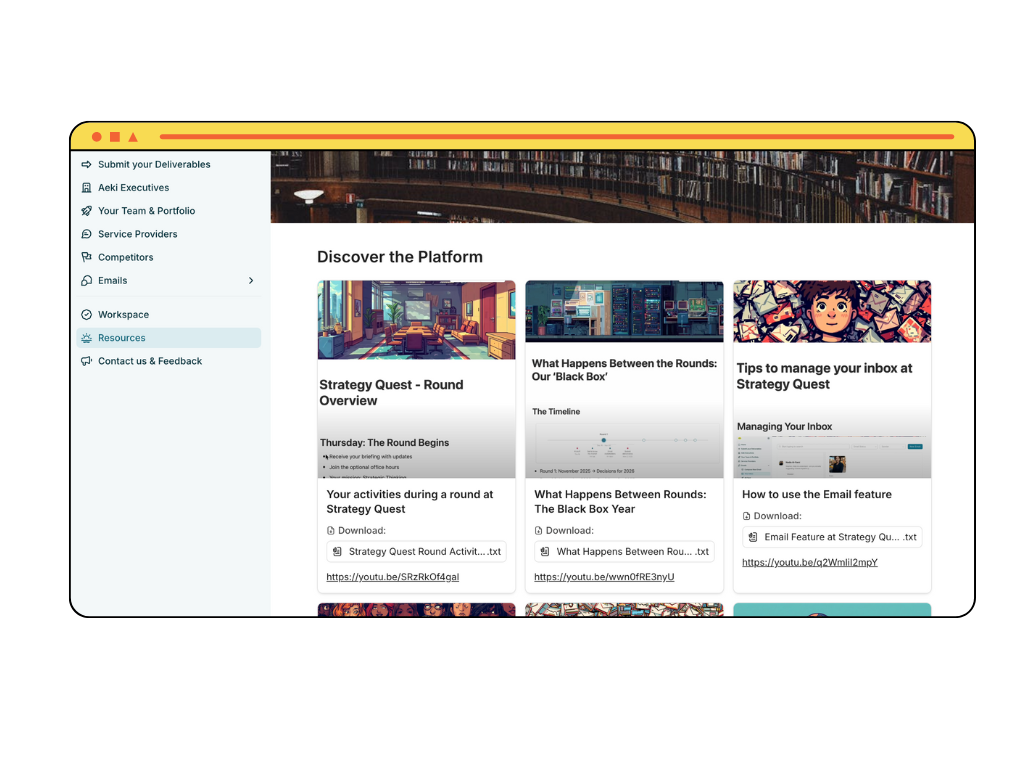Click the Contact us & Feedback megaphone icon

pos(86,361)
